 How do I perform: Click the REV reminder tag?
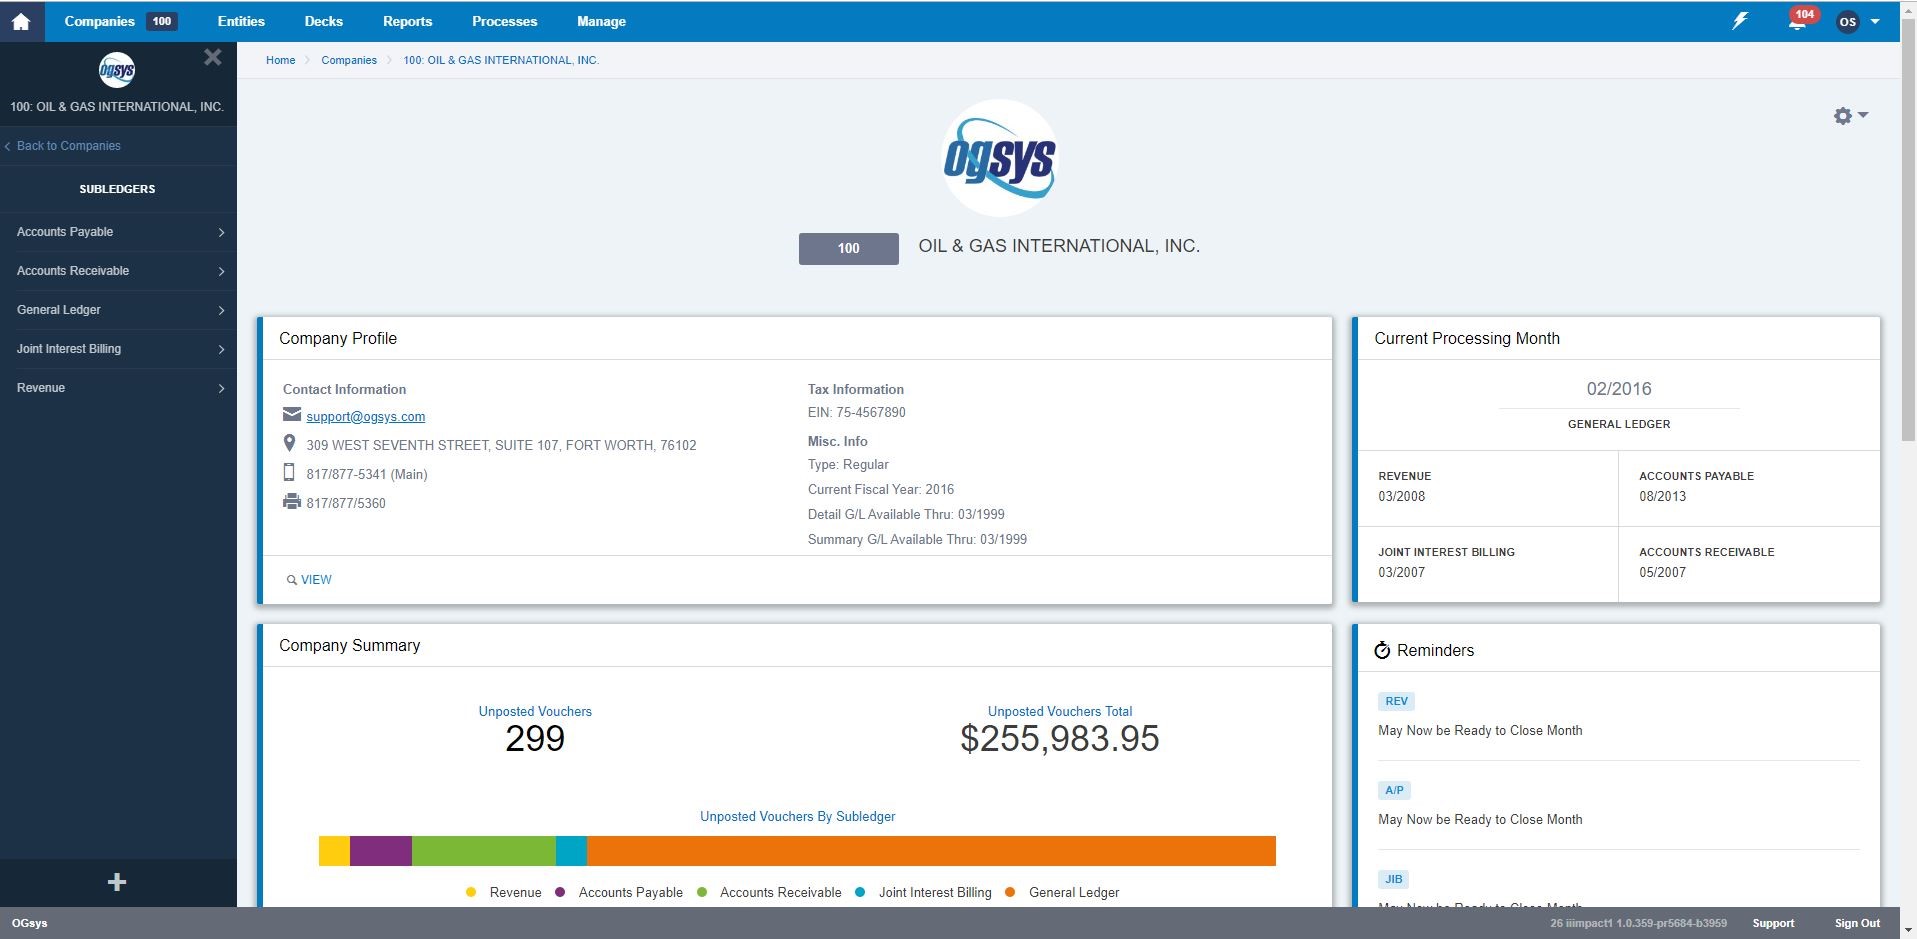pyautogui.click(x=1396, y=701)
